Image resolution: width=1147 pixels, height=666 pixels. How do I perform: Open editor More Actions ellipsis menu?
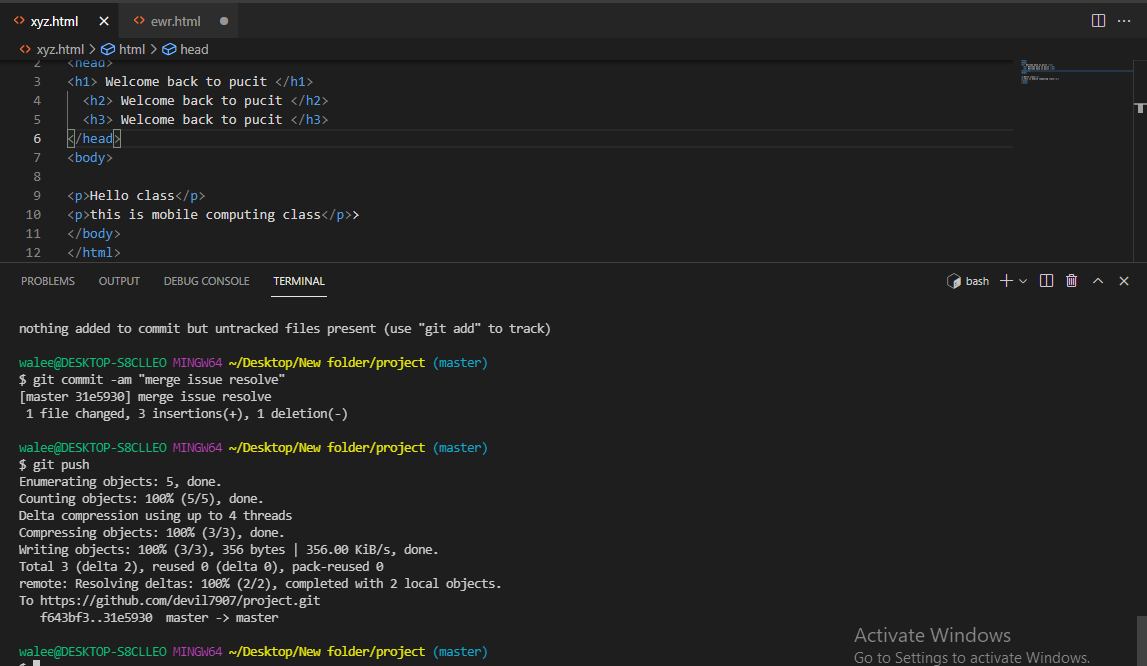1124,20
